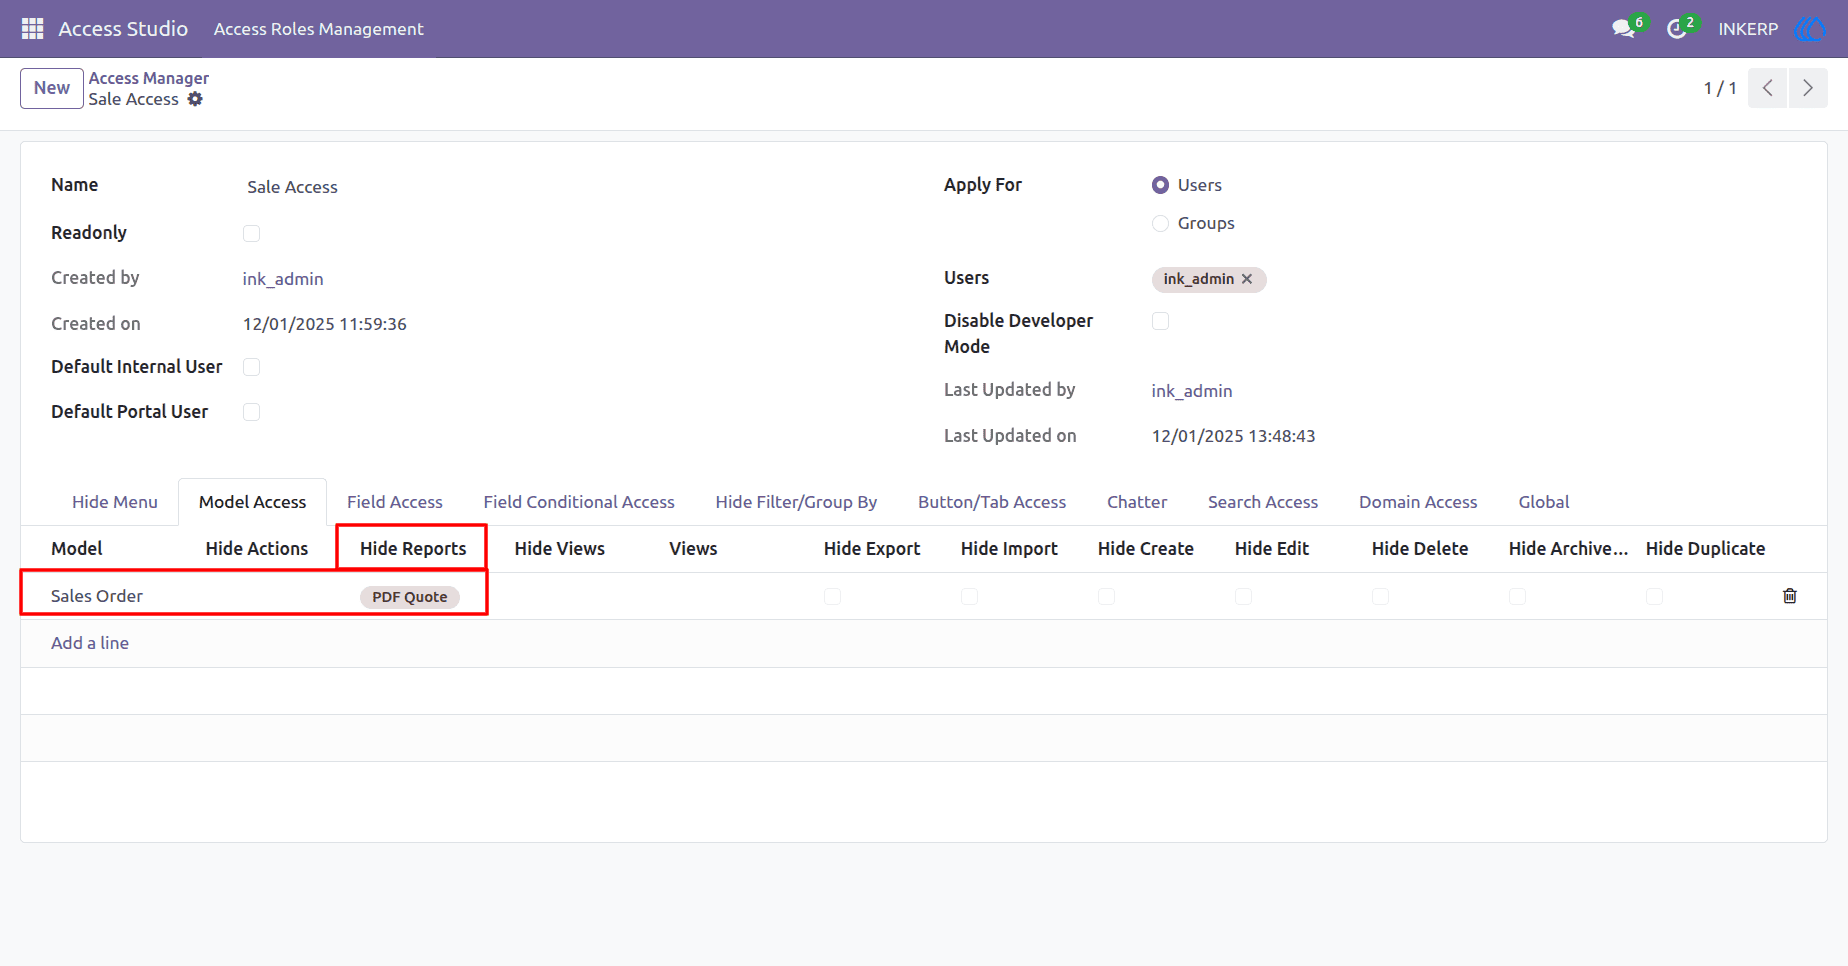The height and width of the screenshot is (966, 1848).
Task: Click the New button
Action: [x=52, y=88]
